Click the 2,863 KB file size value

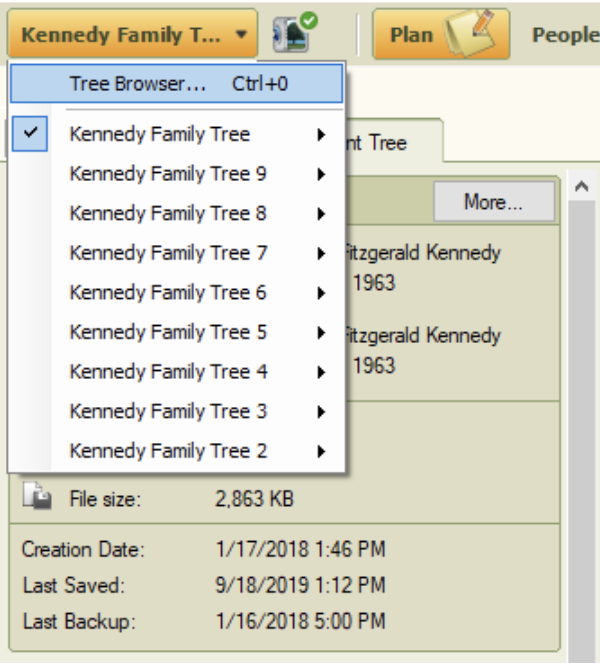tap(254, 498)
